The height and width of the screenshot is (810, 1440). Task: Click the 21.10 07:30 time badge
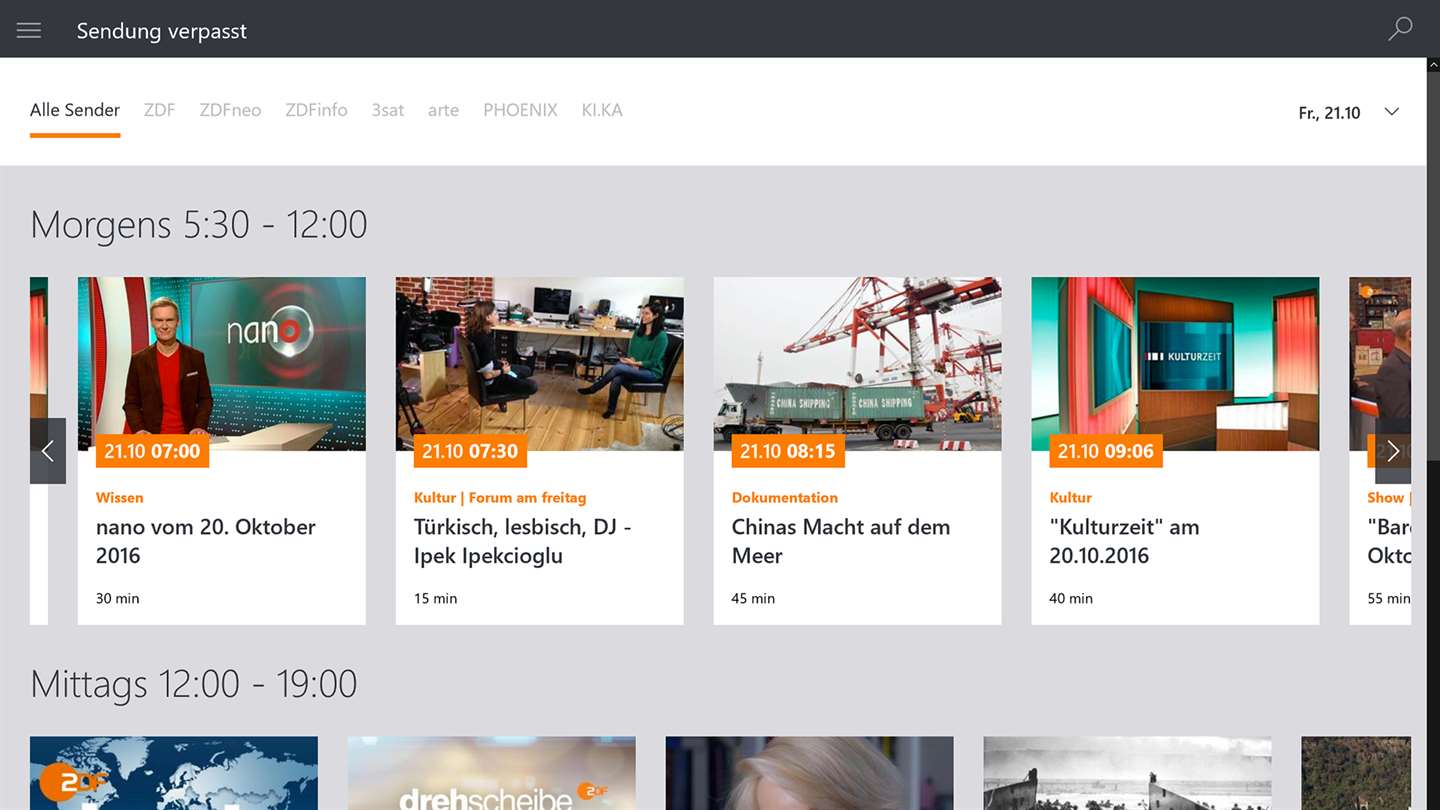pos(470,451)
